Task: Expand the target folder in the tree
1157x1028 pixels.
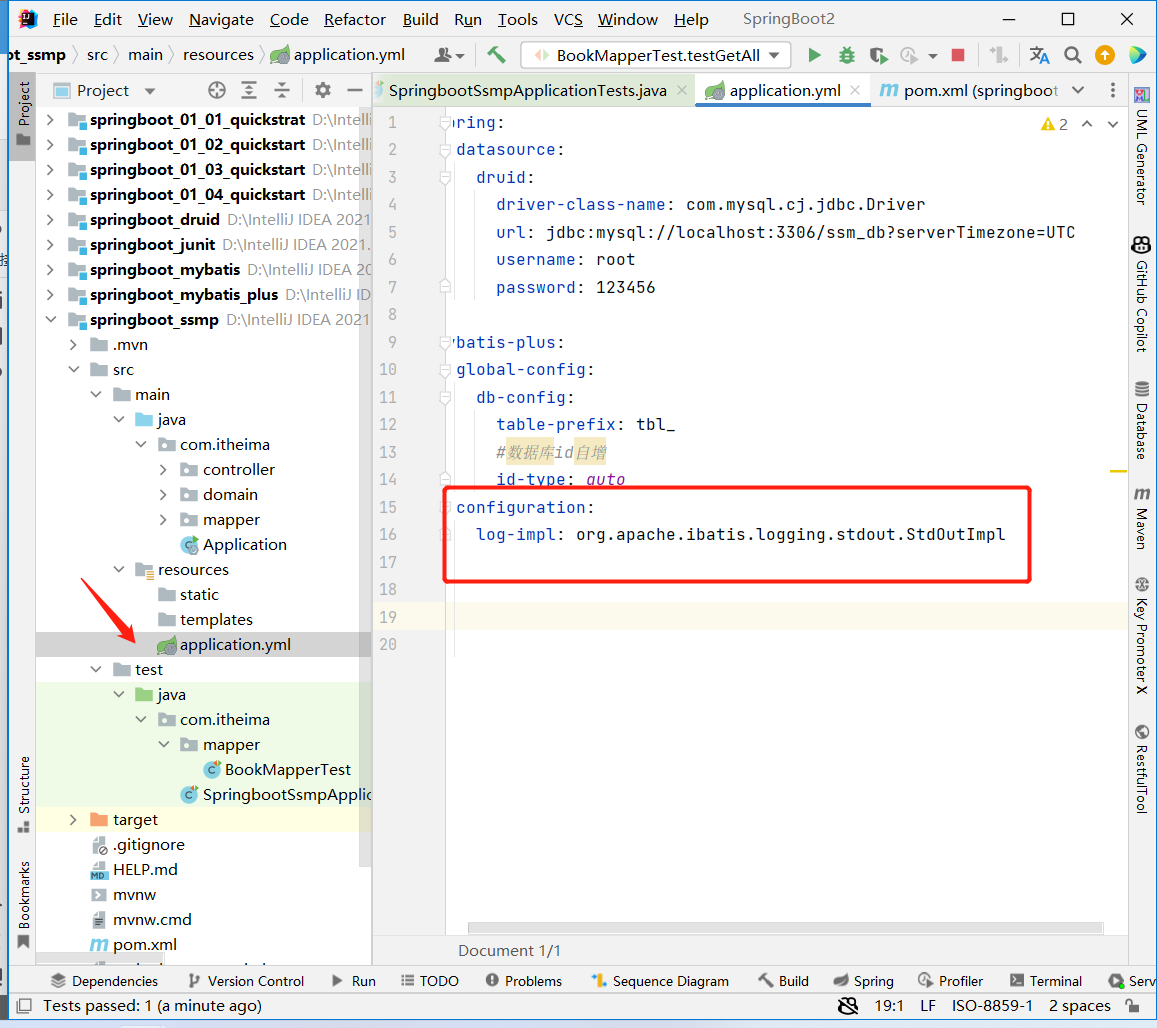Action: 71,819
